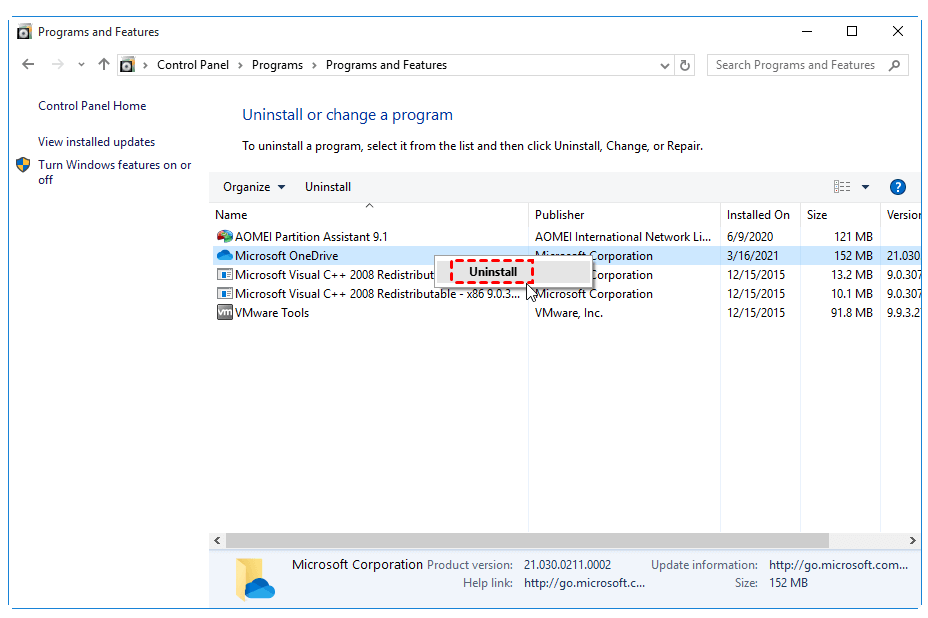The height and width of the screenshot is (618, 928).
Task: Click Uninstall in the toolbar
Action: pos(328,187)
